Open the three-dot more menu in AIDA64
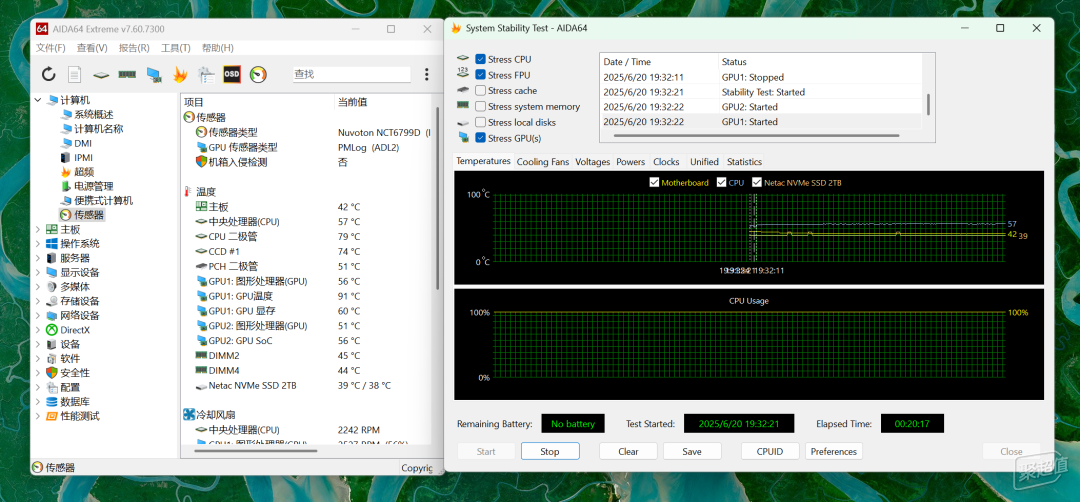 426,74
